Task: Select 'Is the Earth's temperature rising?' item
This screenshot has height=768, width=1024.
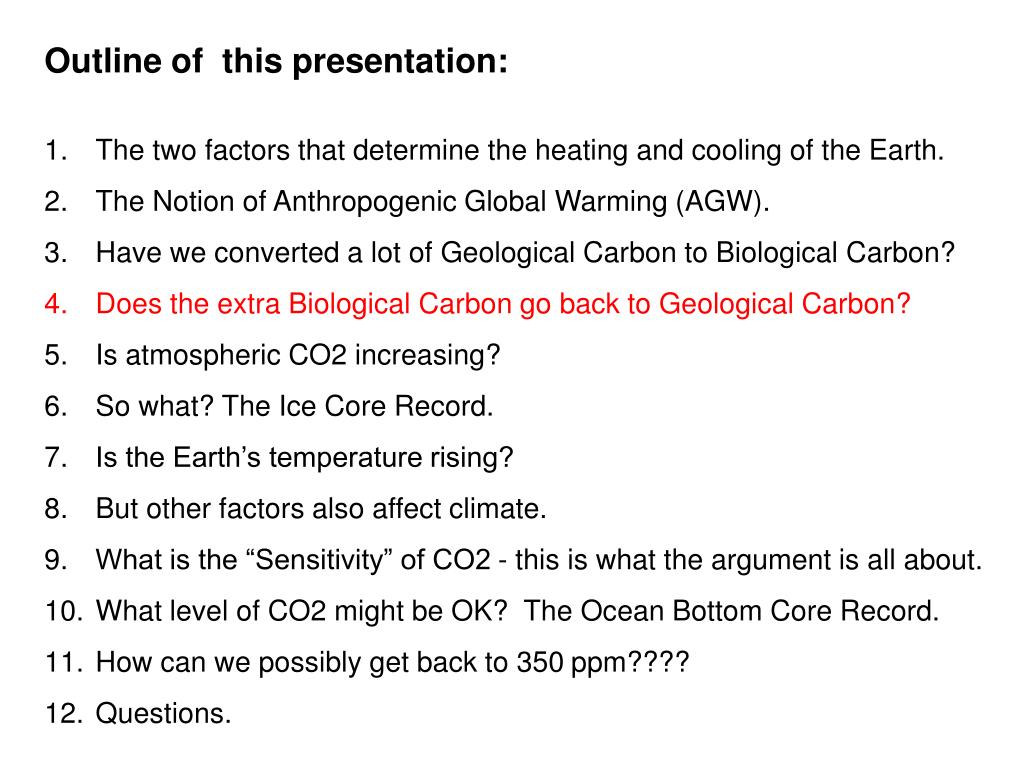Action: click(304, 458)
